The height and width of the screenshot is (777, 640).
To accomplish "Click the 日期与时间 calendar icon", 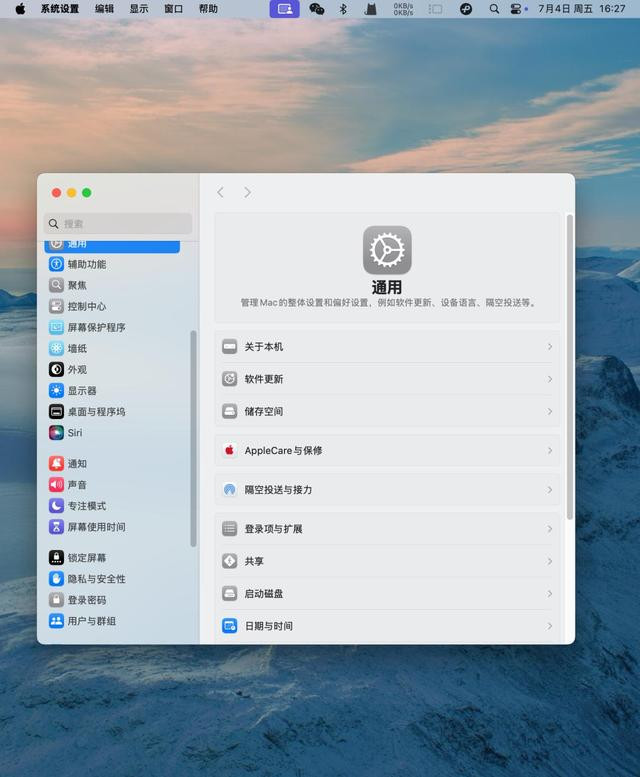I will coord(229,626).
